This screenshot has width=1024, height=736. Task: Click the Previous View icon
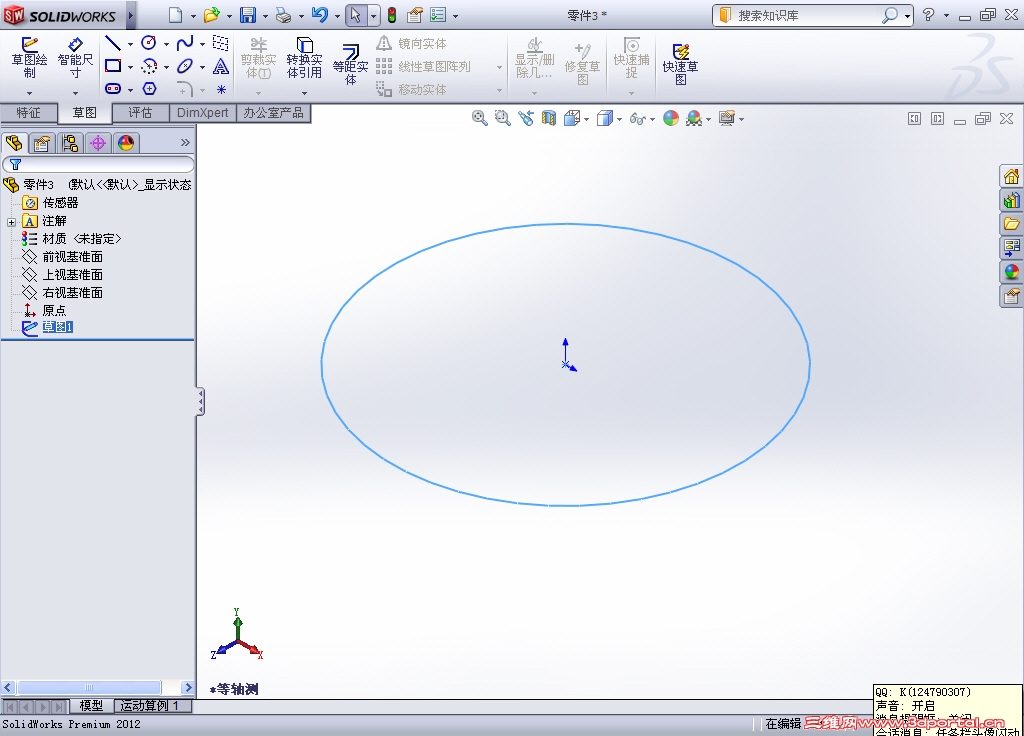click(526, 118)
